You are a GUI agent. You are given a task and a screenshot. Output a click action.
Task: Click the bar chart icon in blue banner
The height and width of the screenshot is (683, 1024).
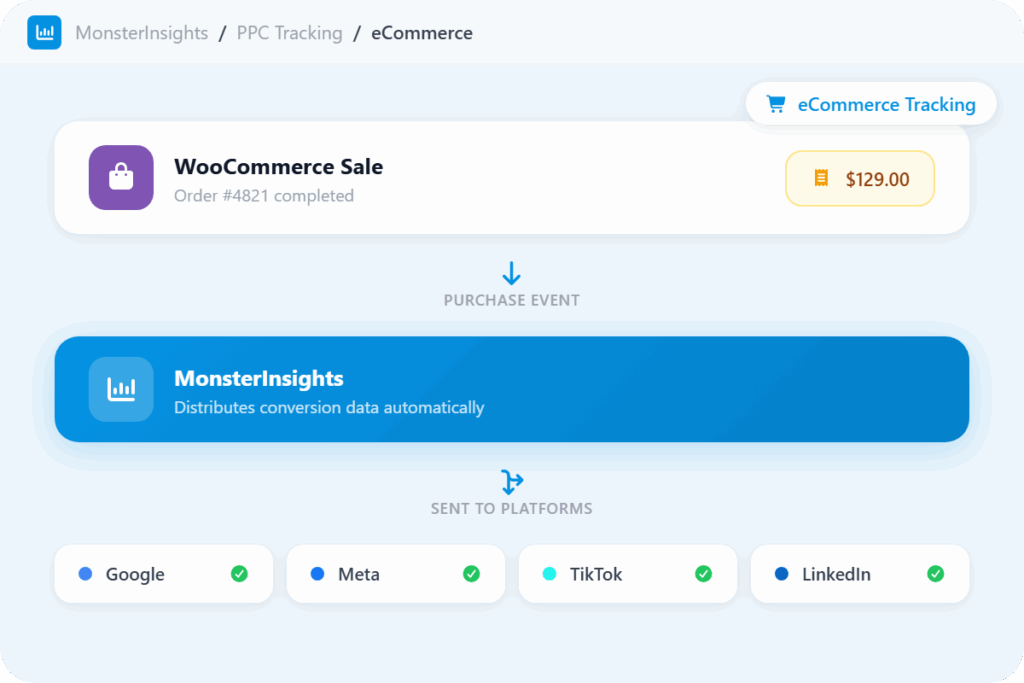coord(121,389)
